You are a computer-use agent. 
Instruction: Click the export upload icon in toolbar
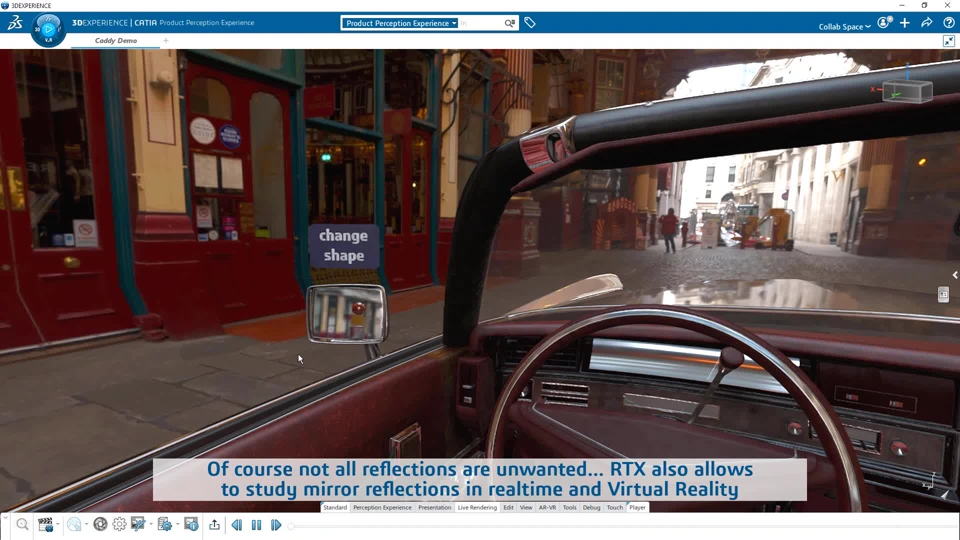pos(214,525)
